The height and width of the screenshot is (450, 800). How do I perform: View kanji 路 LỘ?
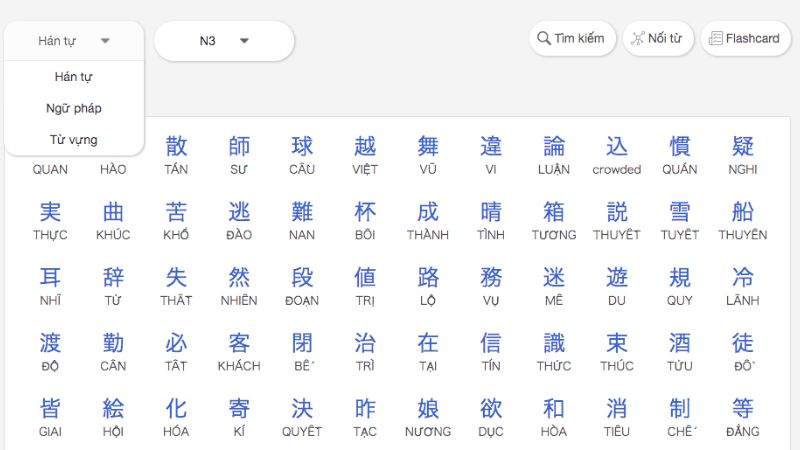(428, 286)
